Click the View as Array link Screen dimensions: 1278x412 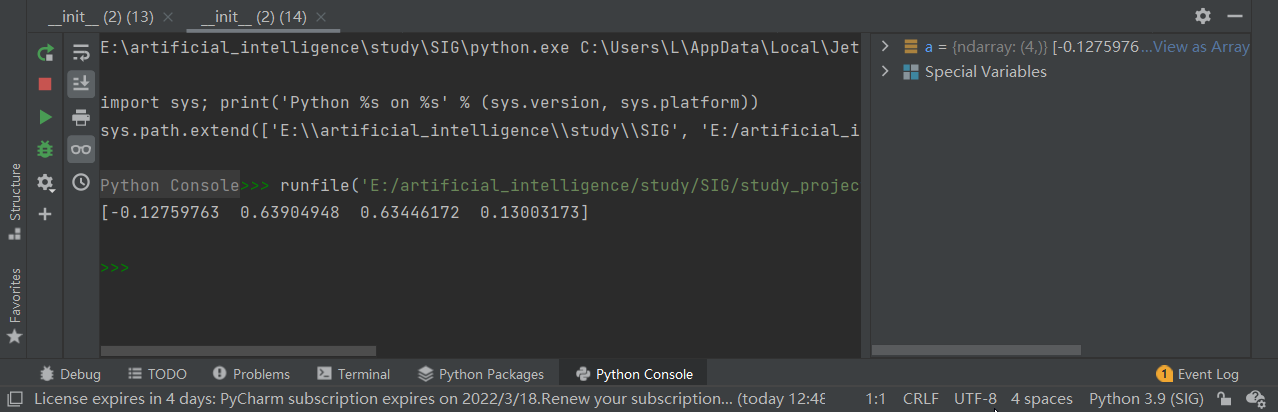click(1201, 46)
